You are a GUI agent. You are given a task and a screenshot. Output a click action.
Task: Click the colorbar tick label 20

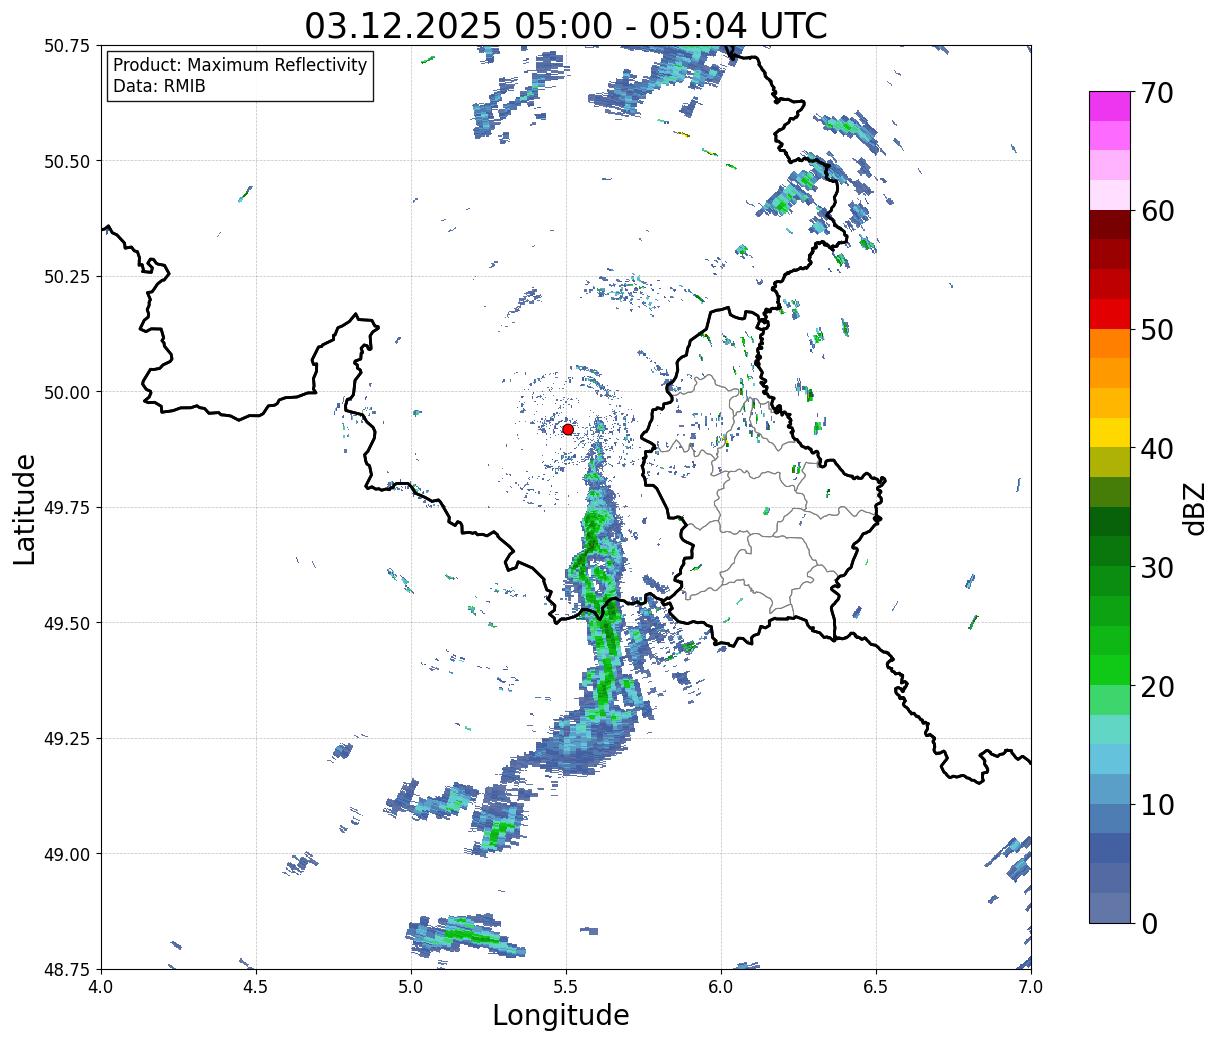click(x=1156, y=687)
